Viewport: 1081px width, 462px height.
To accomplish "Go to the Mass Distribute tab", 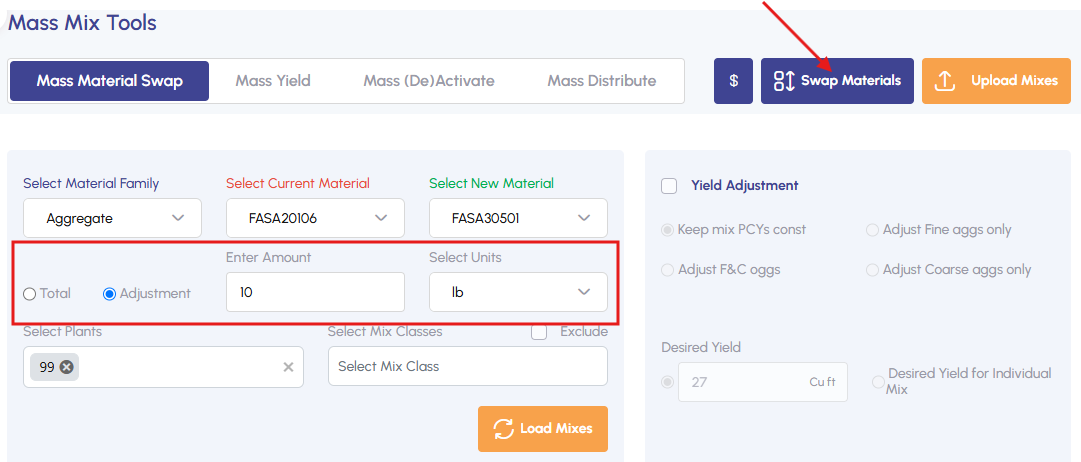I will (x=602, y=81).
